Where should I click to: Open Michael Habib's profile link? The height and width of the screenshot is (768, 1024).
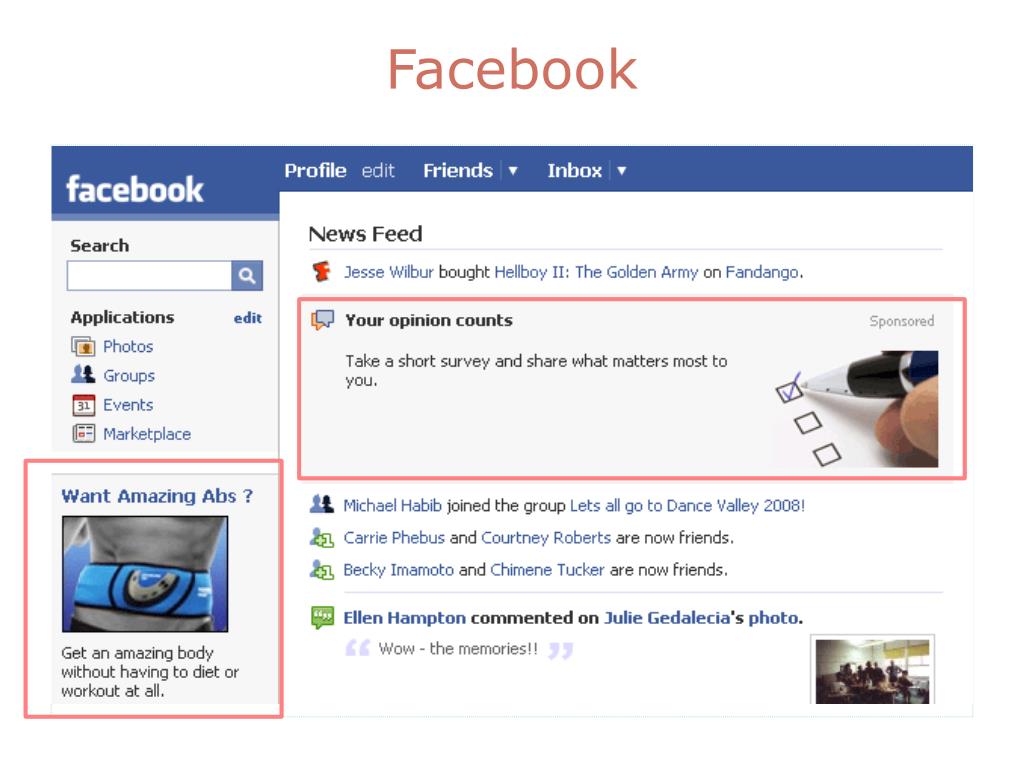point(392,505)
